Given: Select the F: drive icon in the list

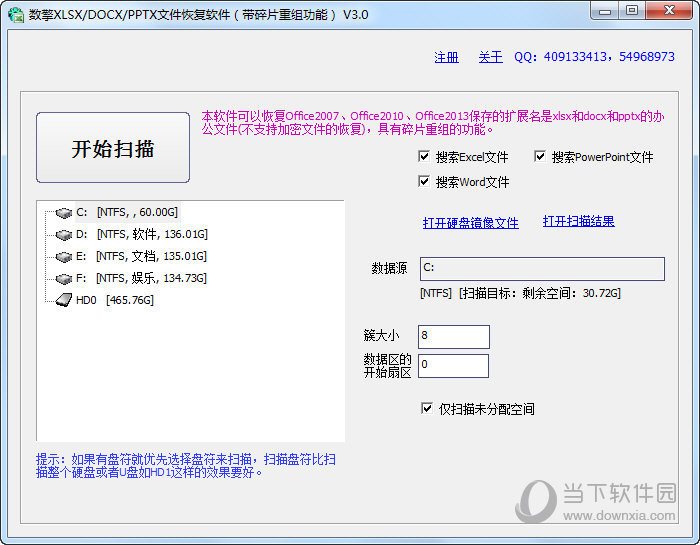Looking at the screenshot, I should 64,279.
